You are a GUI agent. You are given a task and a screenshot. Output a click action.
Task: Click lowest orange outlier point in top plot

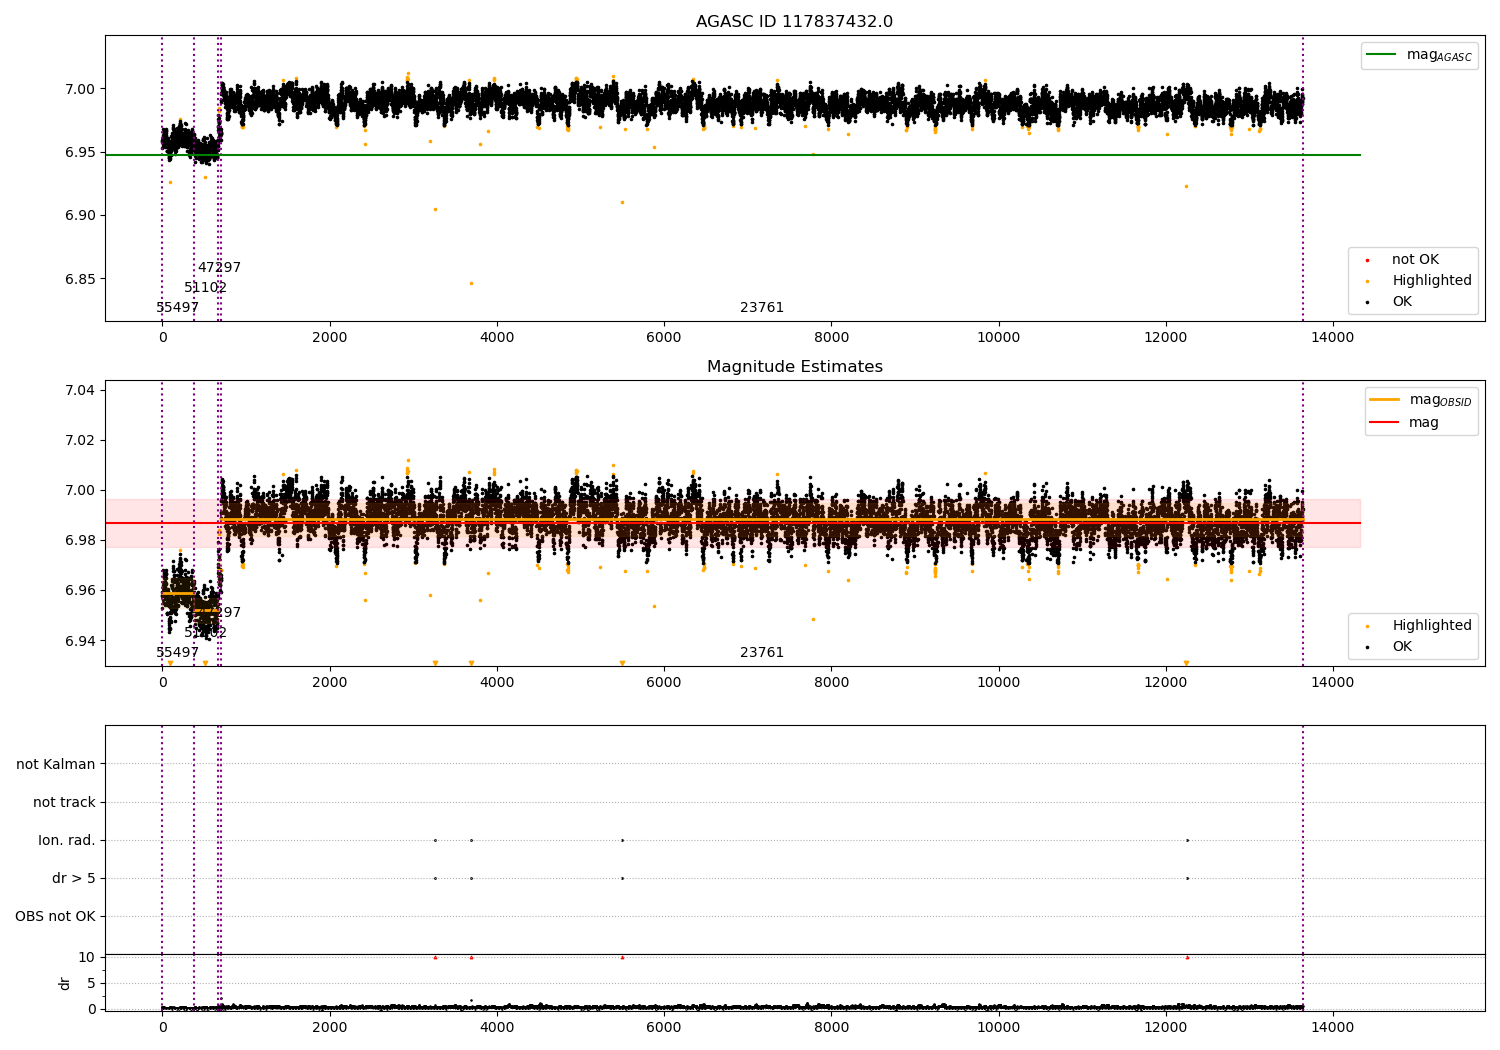coord(471,283)
